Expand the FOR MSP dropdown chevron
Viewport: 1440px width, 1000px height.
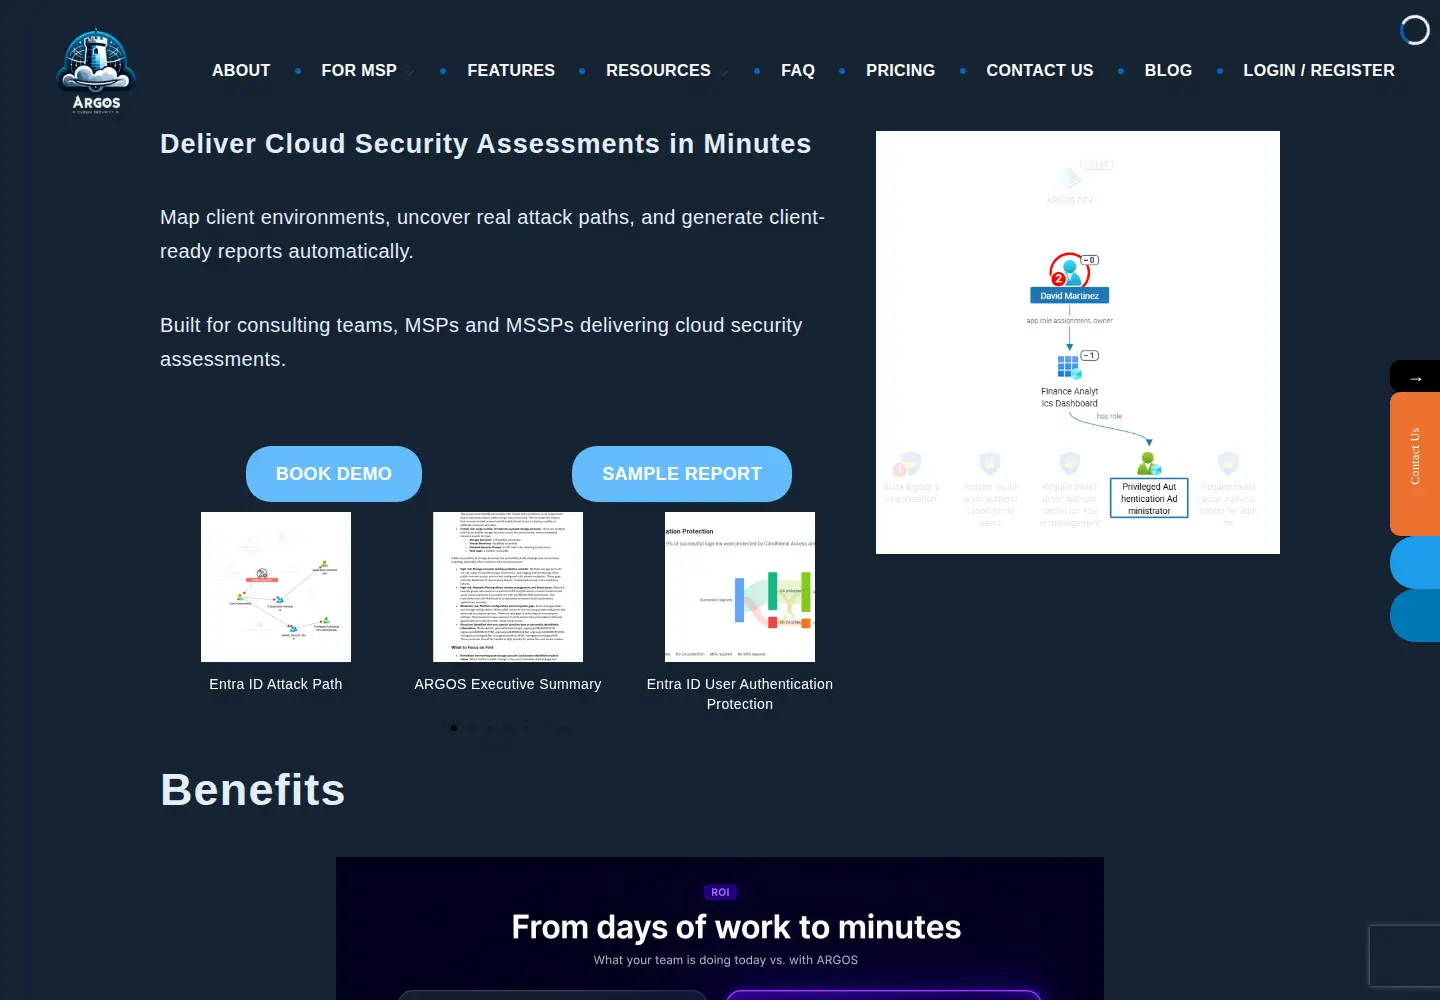coord(410,72)
